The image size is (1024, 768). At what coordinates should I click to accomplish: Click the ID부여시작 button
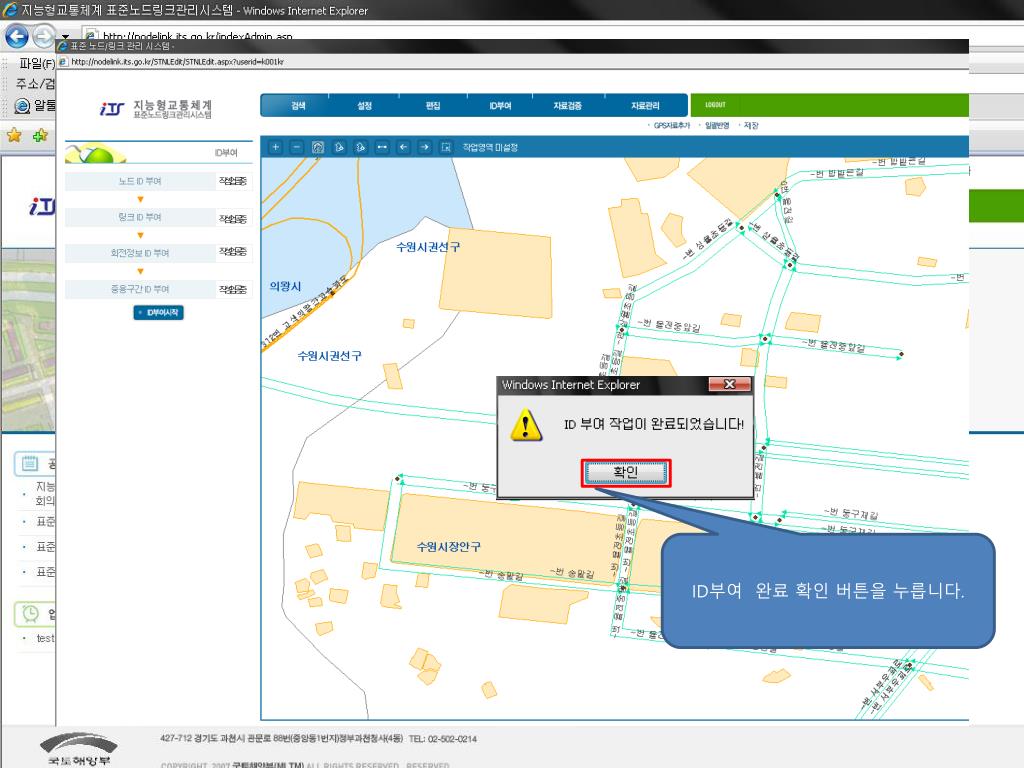tap(159, 313)
